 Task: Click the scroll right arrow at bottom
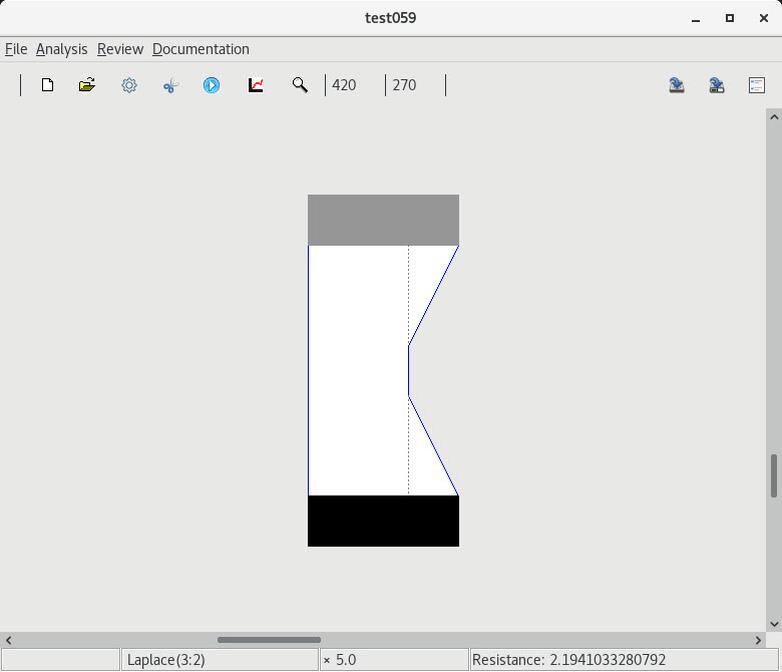coord(758,640)
